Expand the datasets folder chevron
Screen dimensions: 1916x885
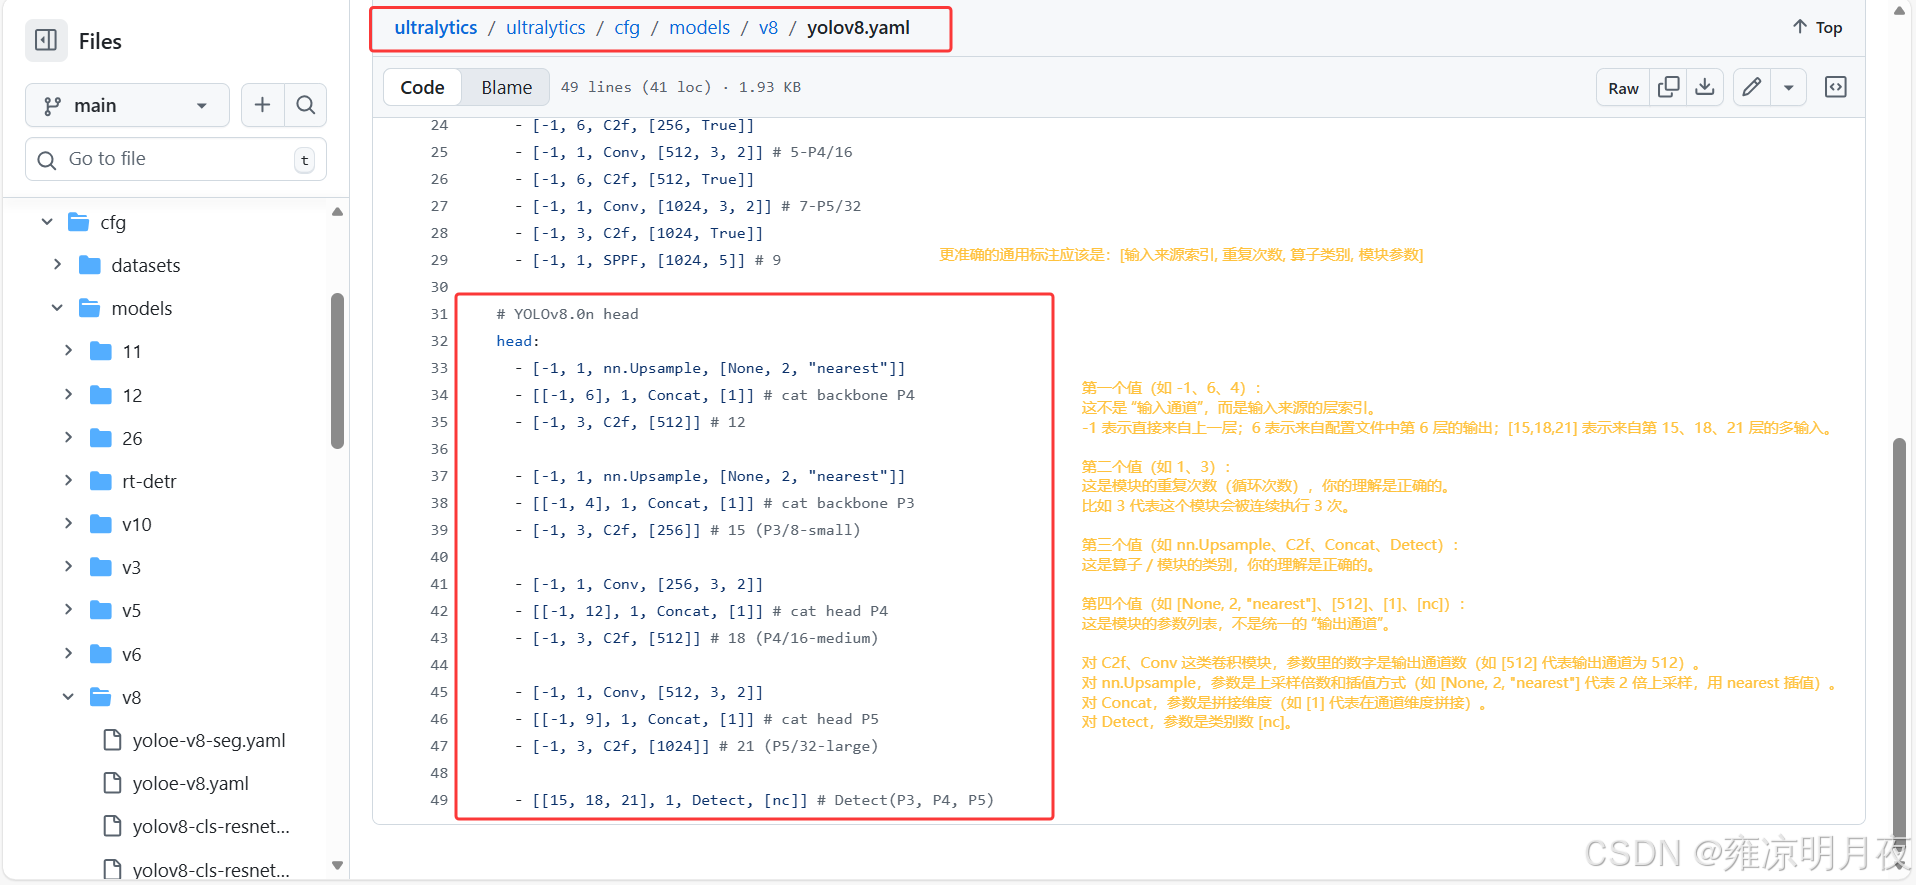coord(57,265)
